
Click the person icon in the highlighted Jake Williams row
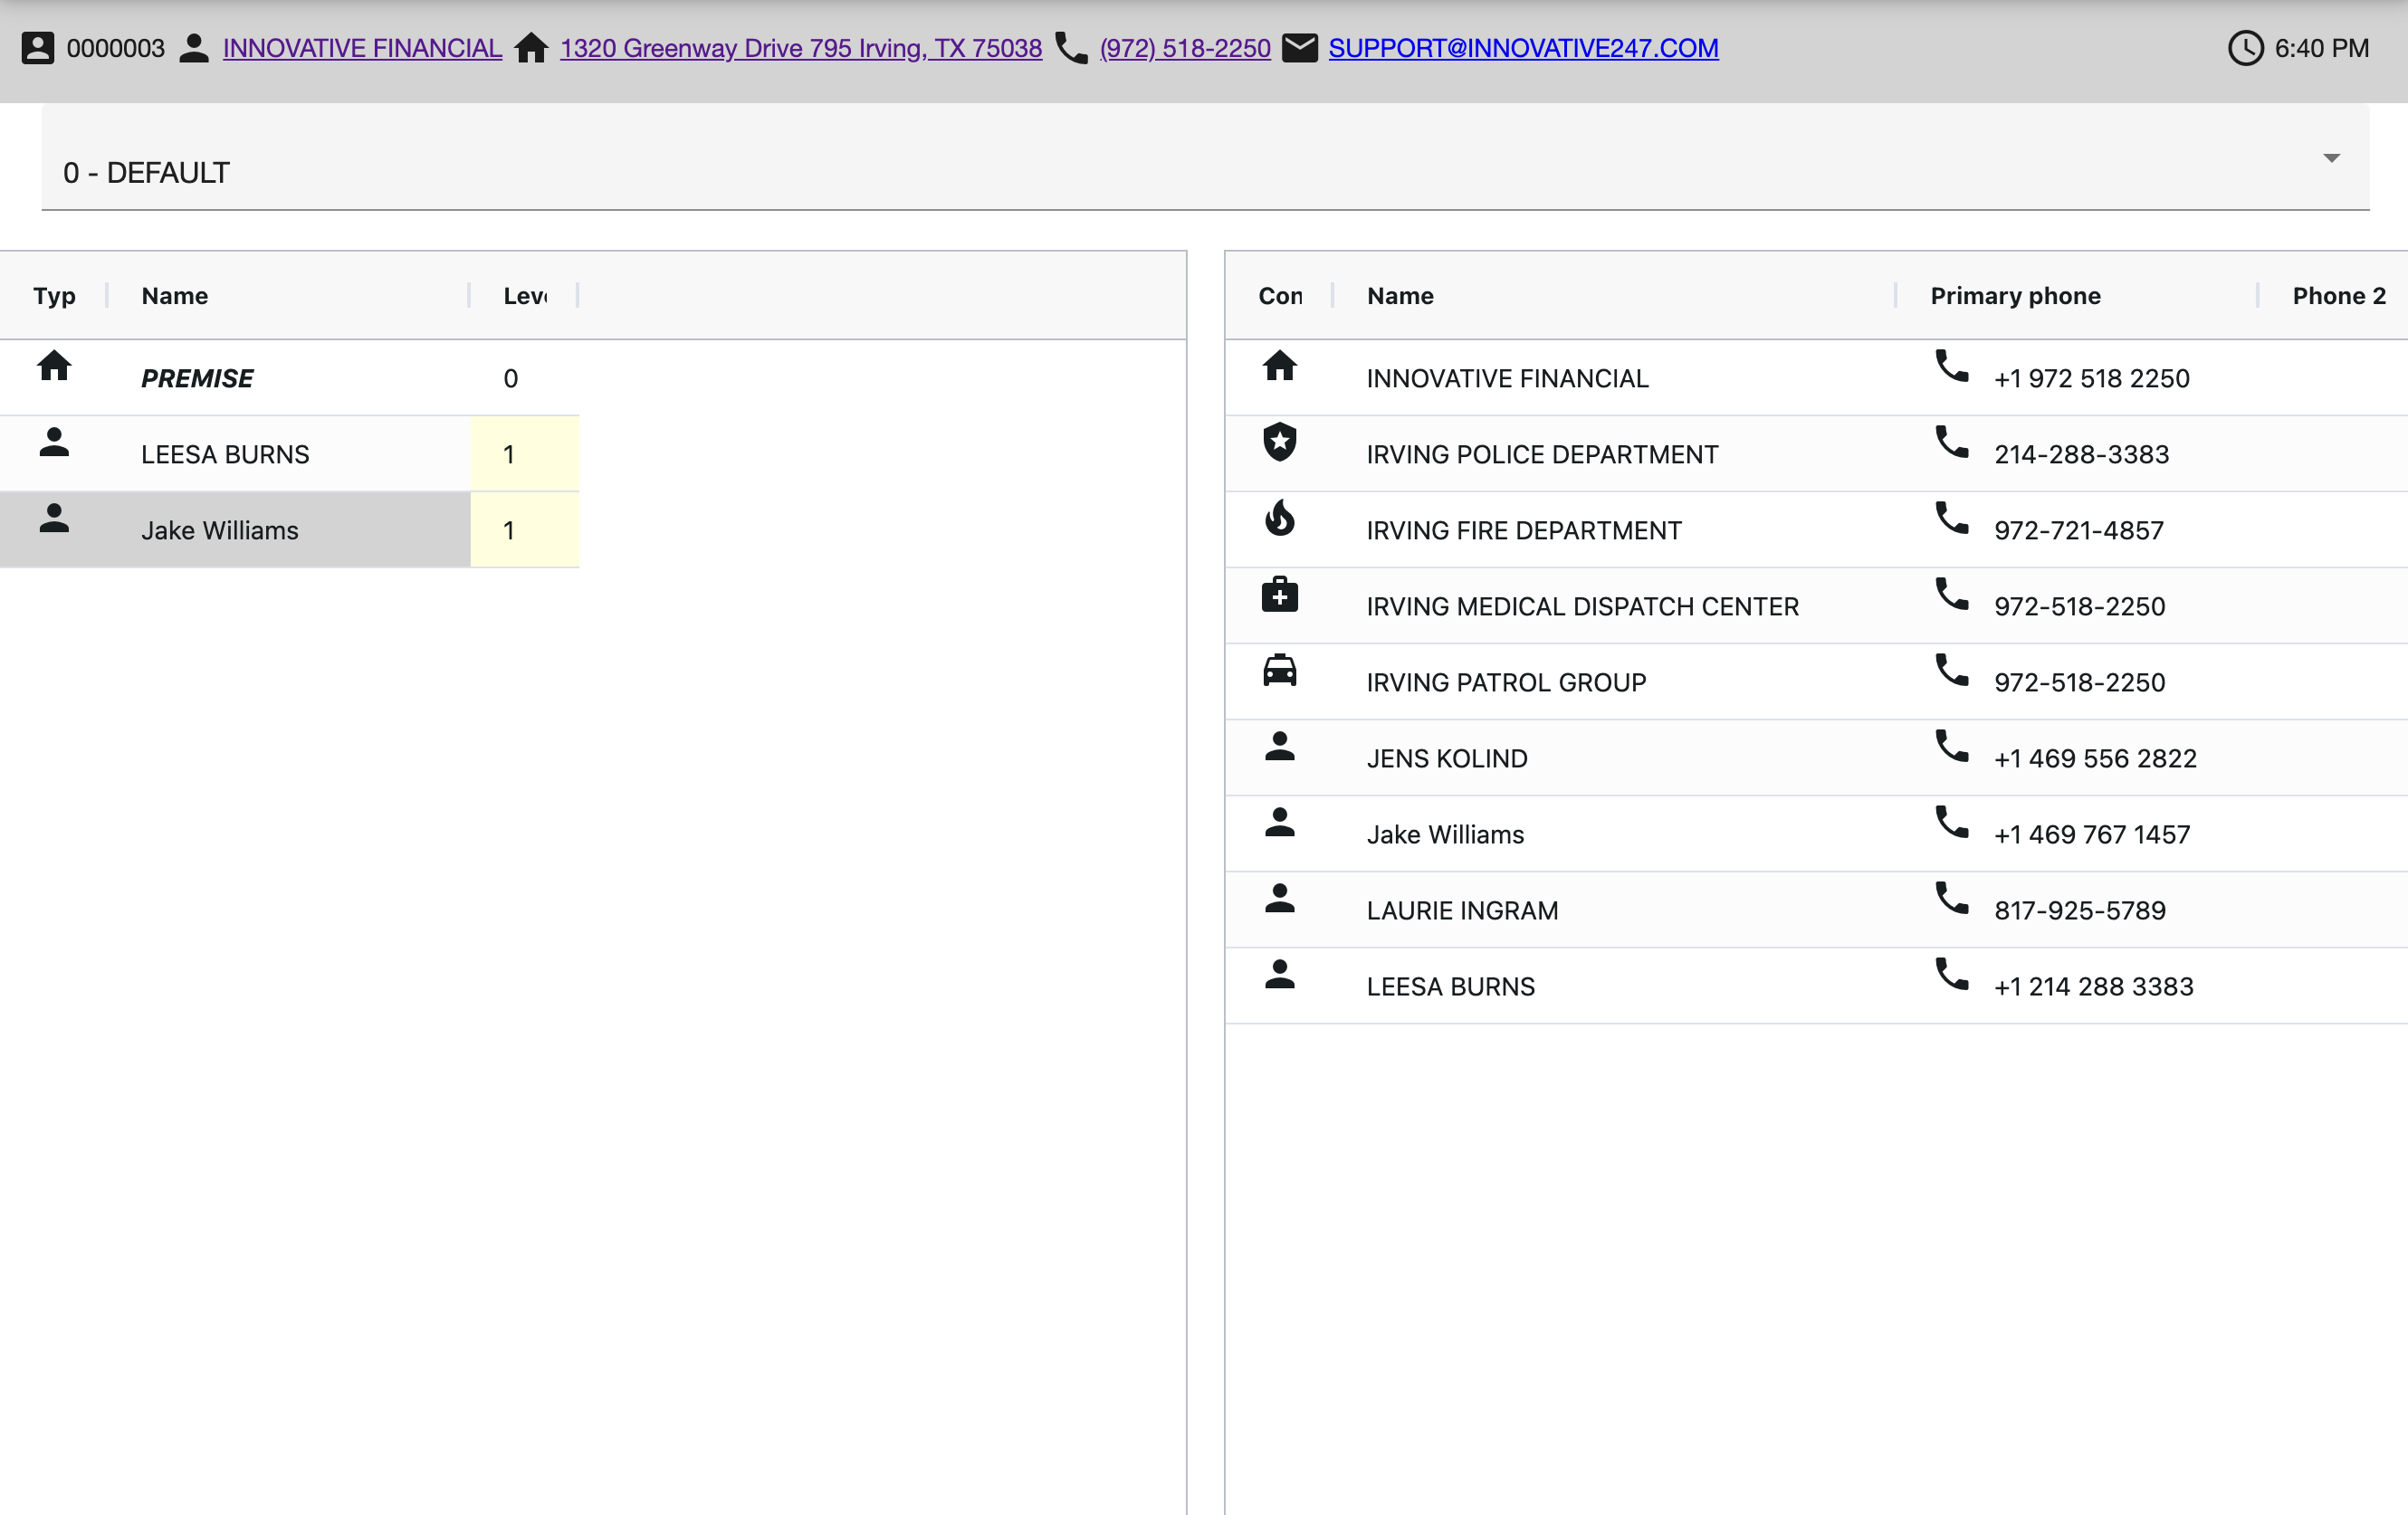[x=54, y=518]
